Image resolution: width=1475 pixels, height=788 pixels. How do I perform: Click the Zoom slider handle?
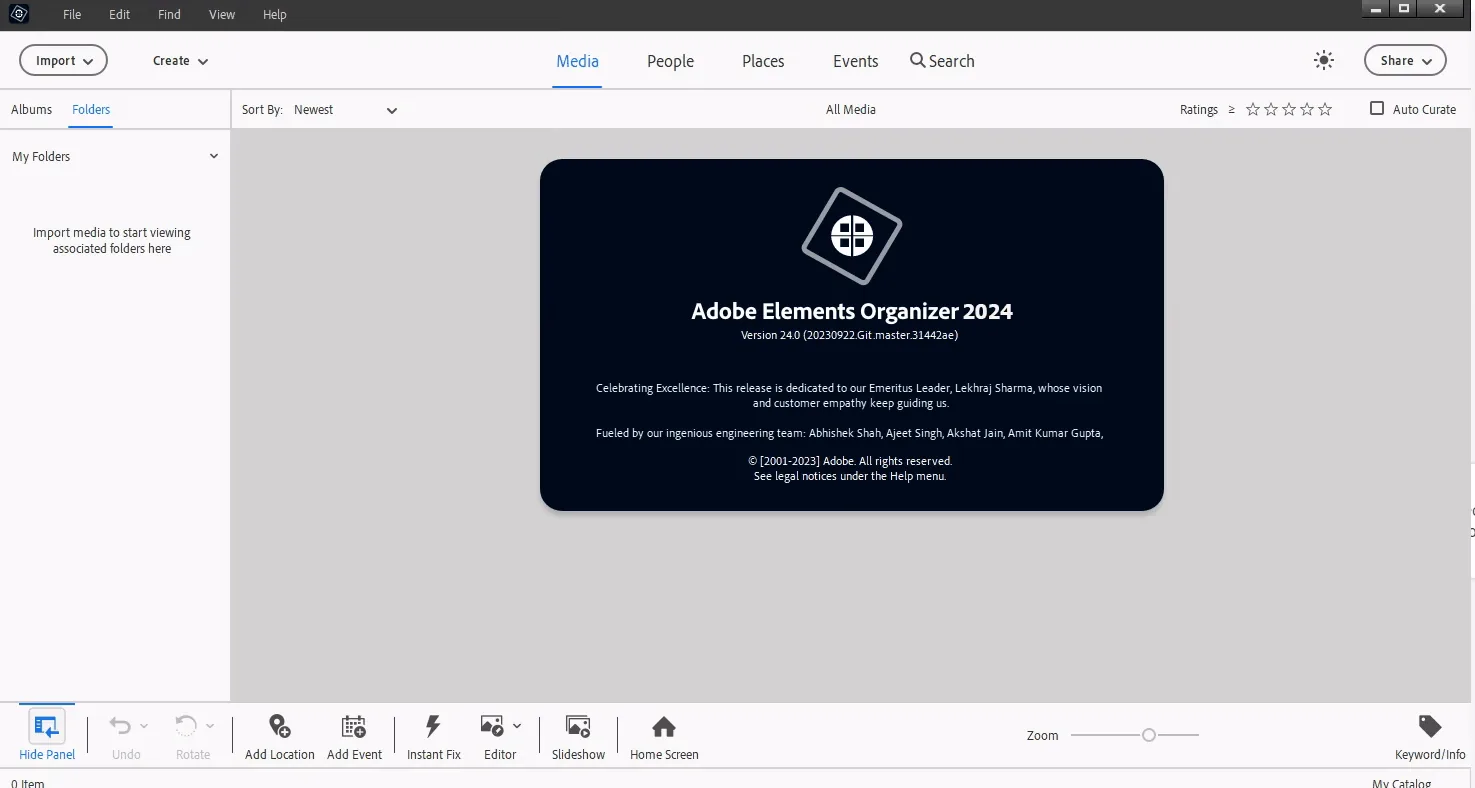[1149, 735]
